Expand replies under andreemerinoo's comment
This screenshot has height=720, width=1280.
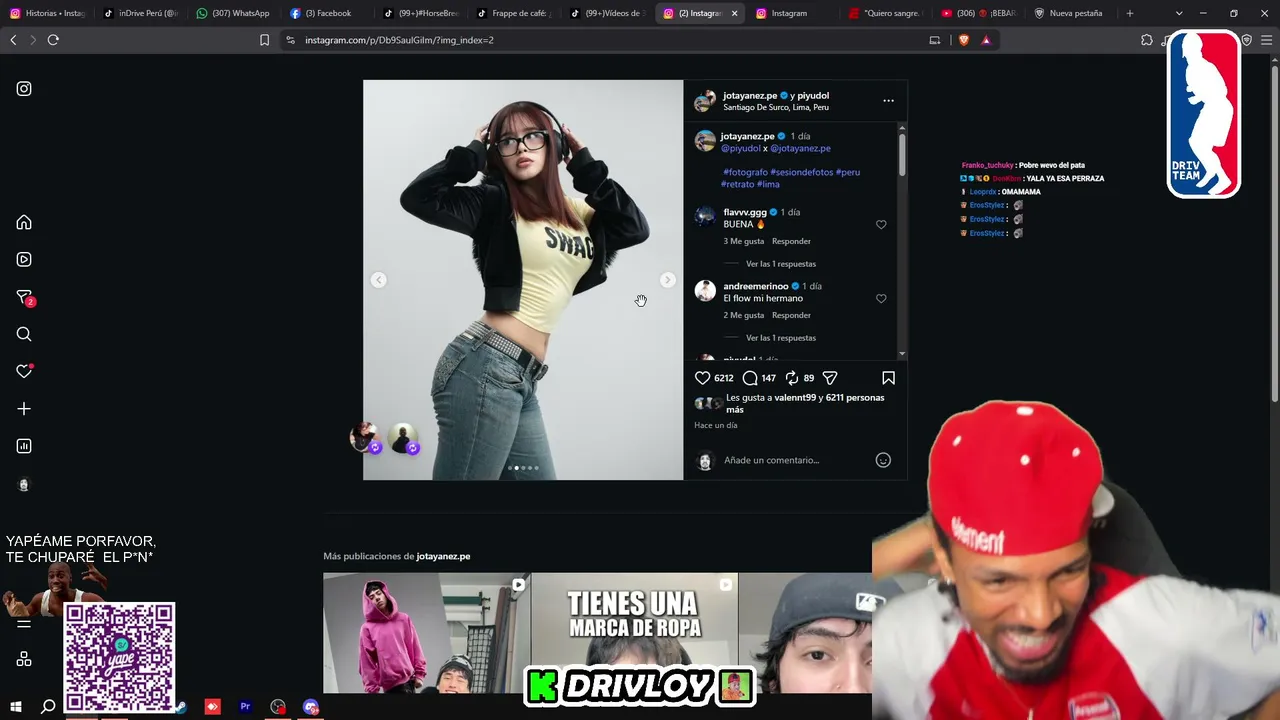pyautogui.click(x=781, y=338)
